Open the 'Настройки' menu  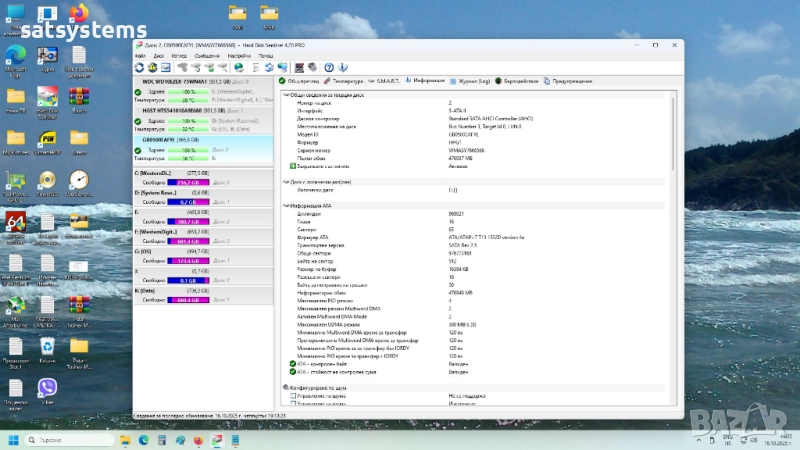[x=237, y=56]
